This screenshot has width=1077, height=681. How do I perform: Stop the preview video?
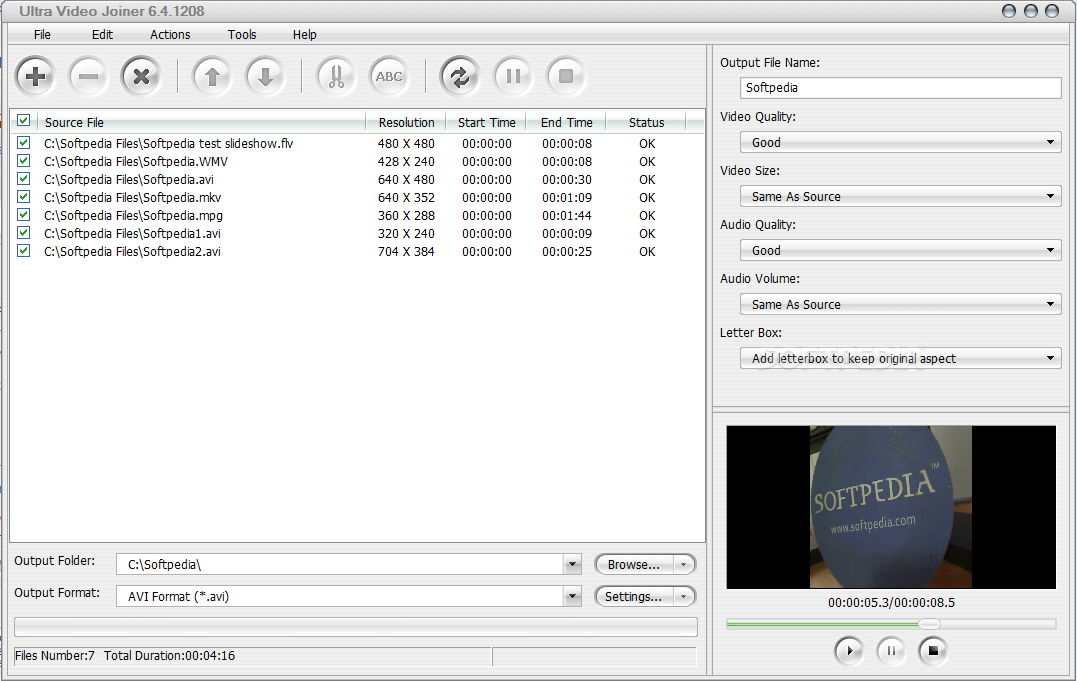[933, 650]
